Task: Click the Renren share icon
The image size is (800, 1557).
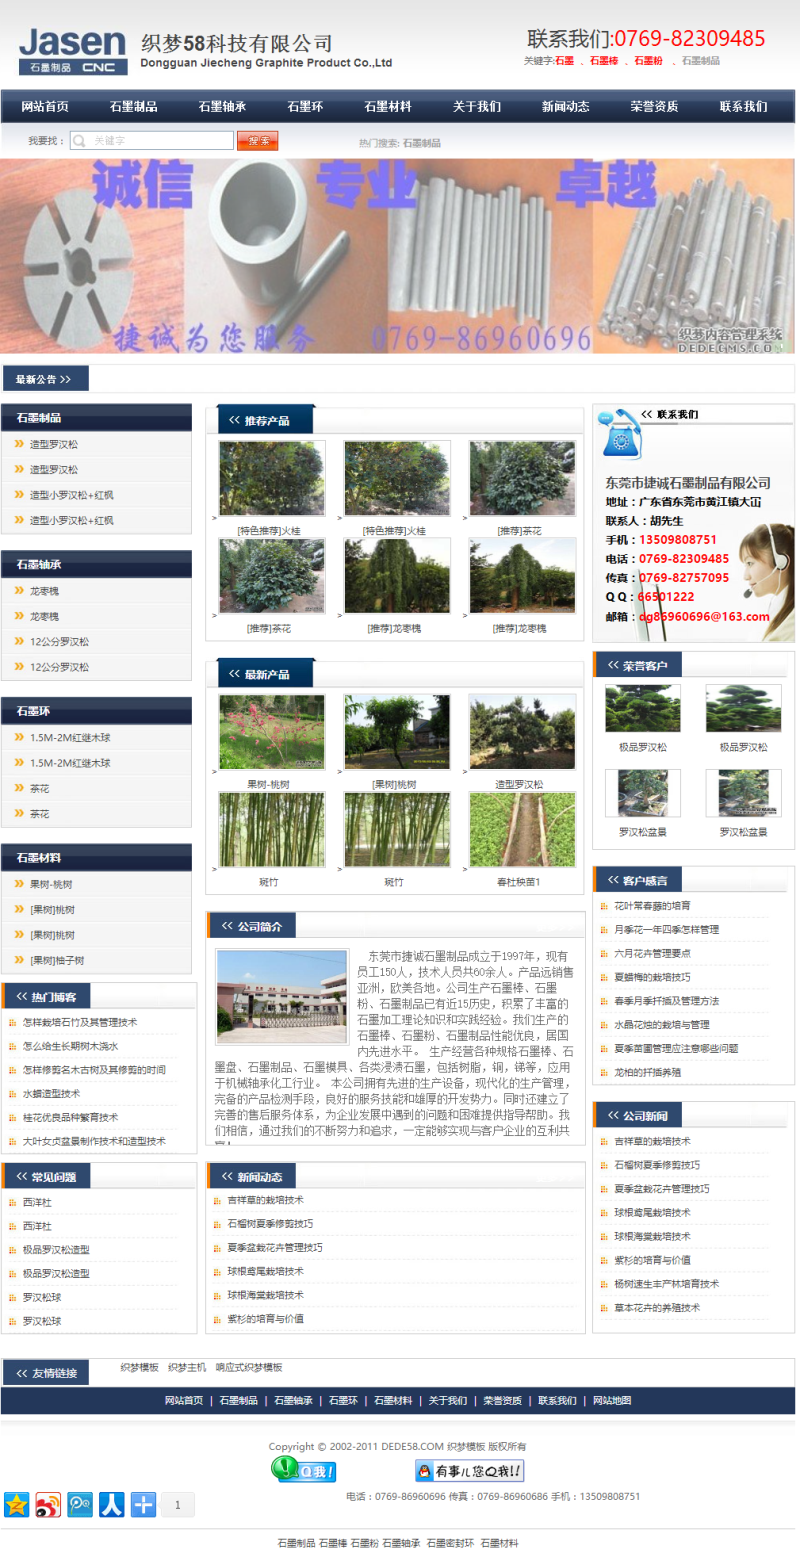Action: pos(111,1504)
